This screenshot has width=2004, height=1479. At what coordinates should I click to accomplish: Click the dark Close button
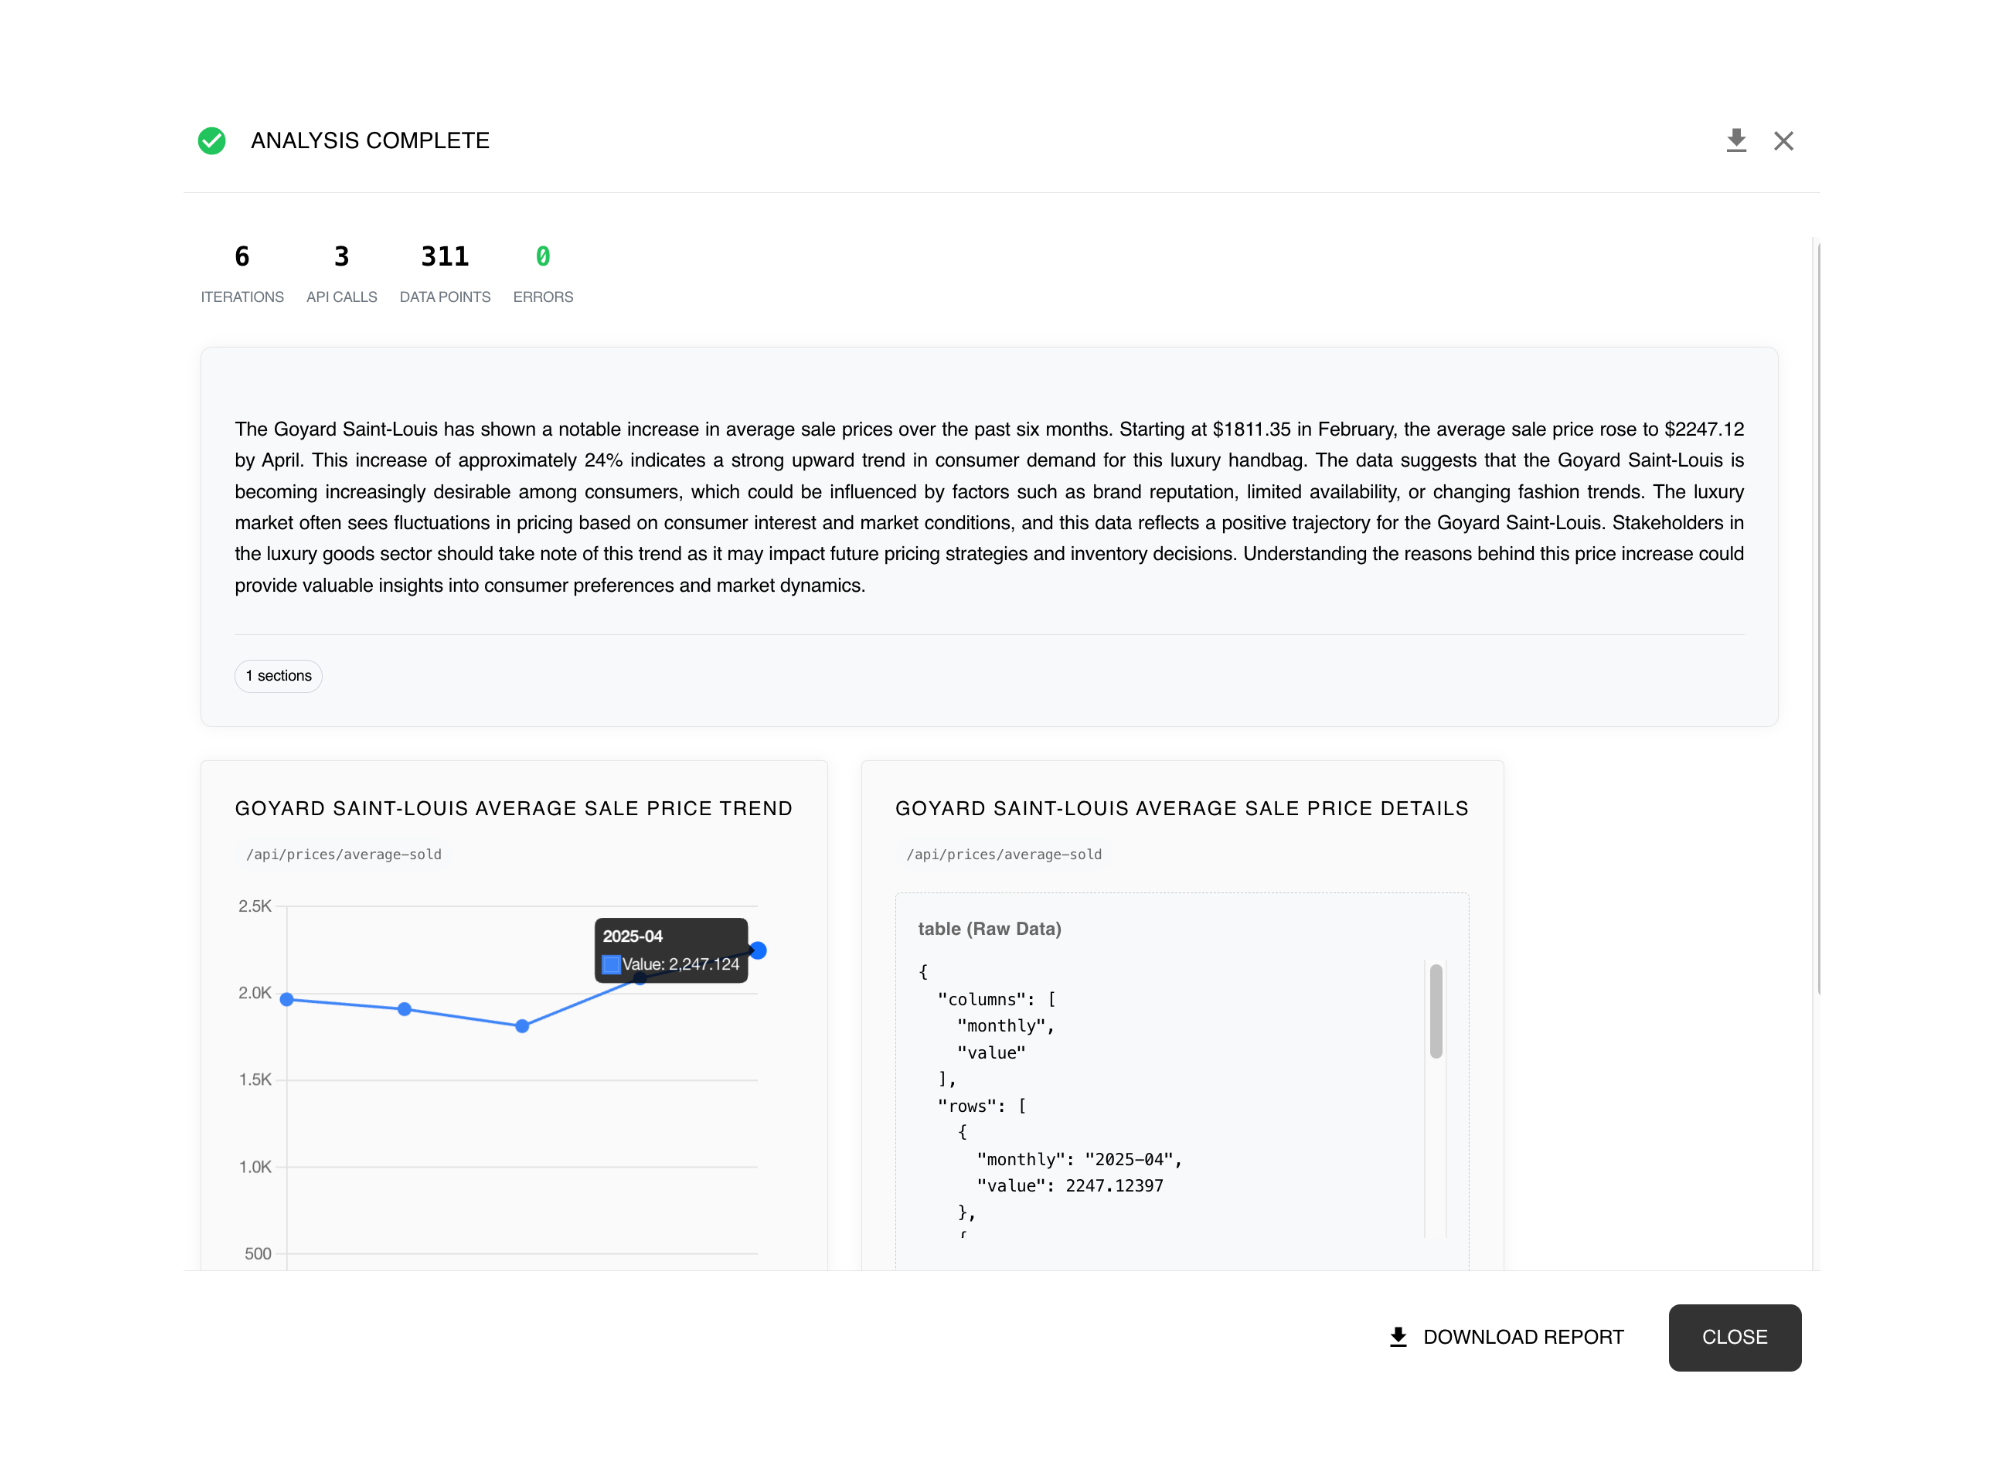tap(1734, 1337)
